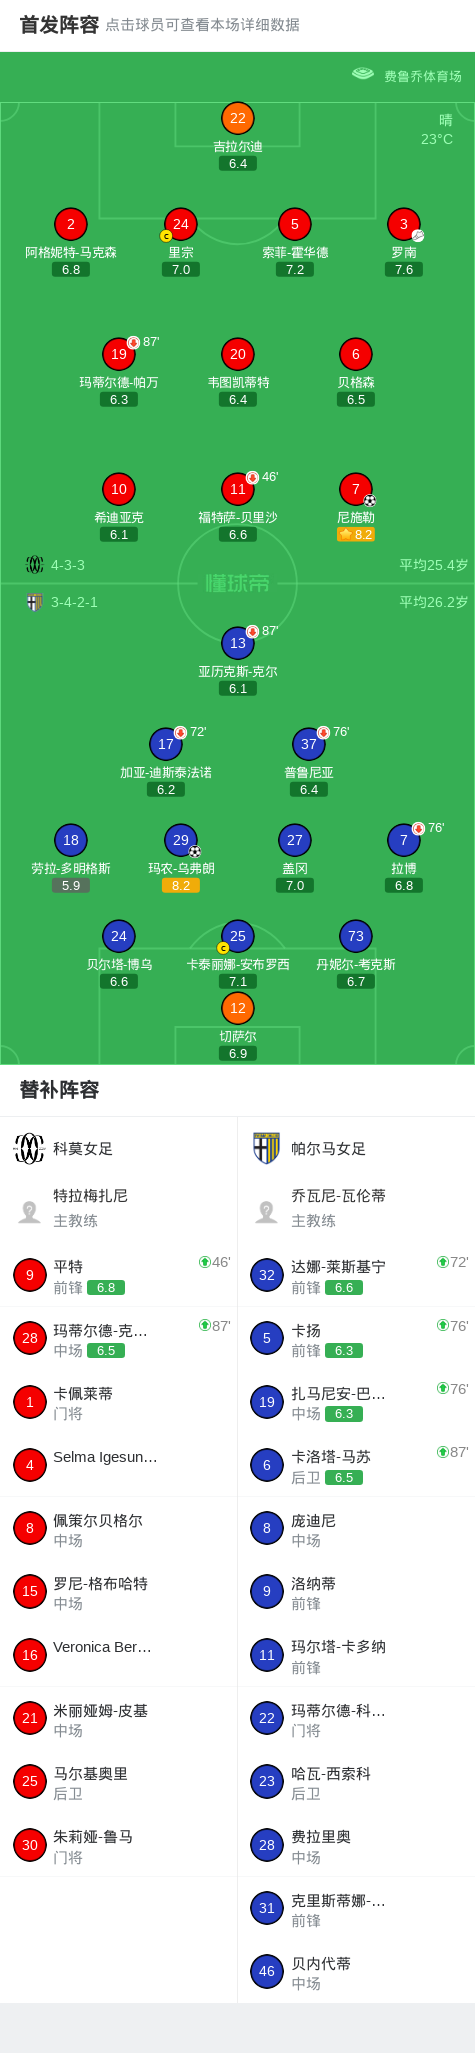Tap orange number 12 切萨尔 goalkeeper icon
The image size is (475, 2053).
[238, 1008]
